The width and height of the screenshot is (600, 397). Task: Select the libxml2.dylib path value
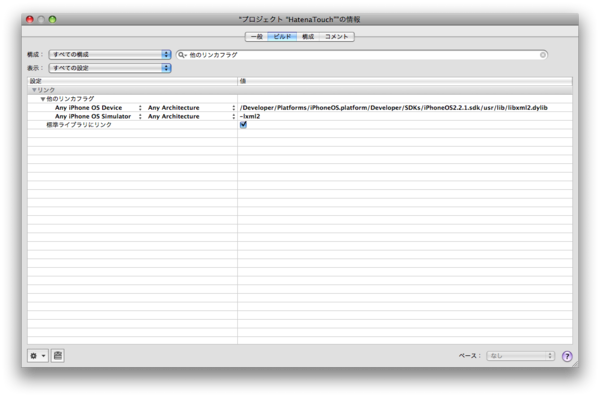(x=394, y=108)
